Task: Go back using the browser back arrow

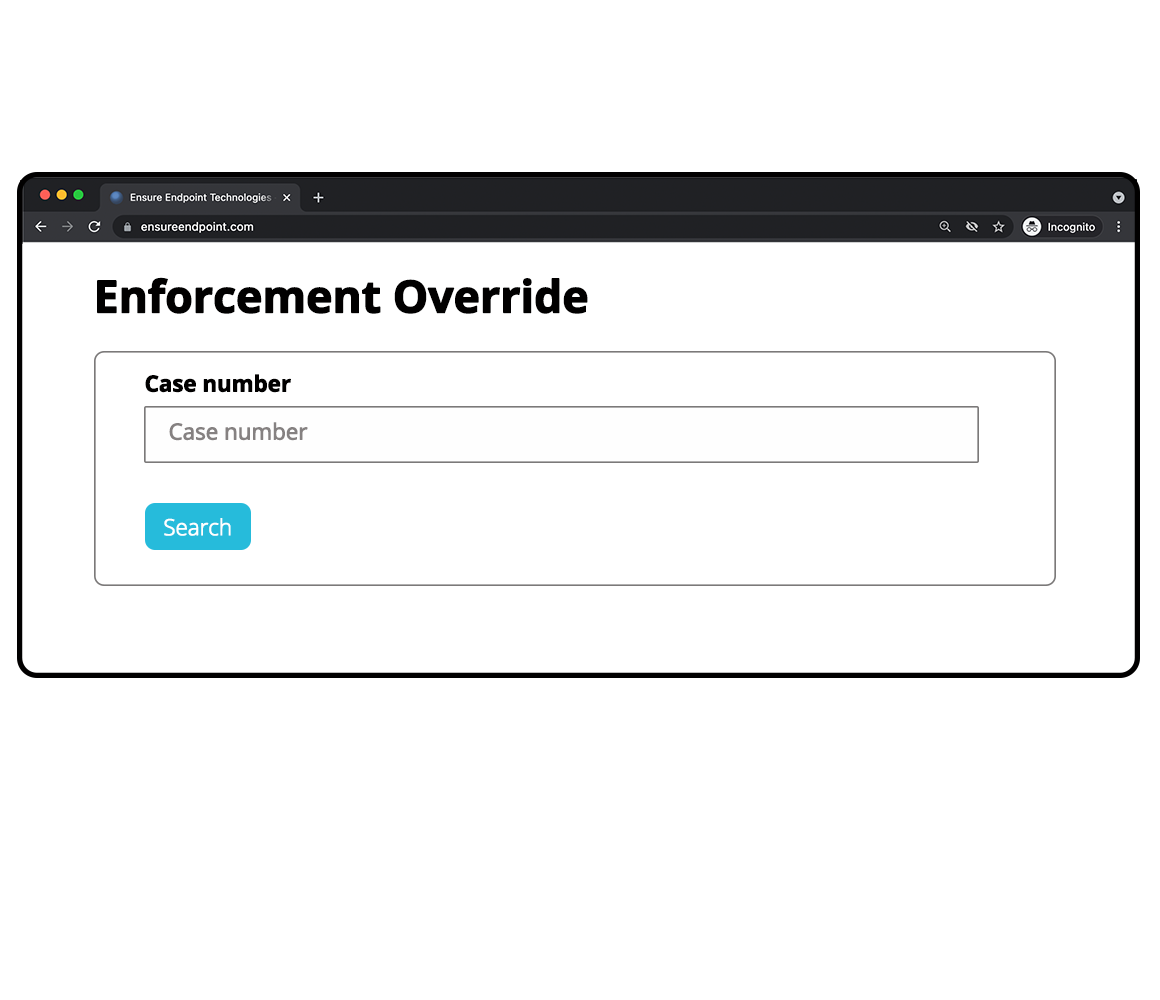Action: (x=41, y=226)
